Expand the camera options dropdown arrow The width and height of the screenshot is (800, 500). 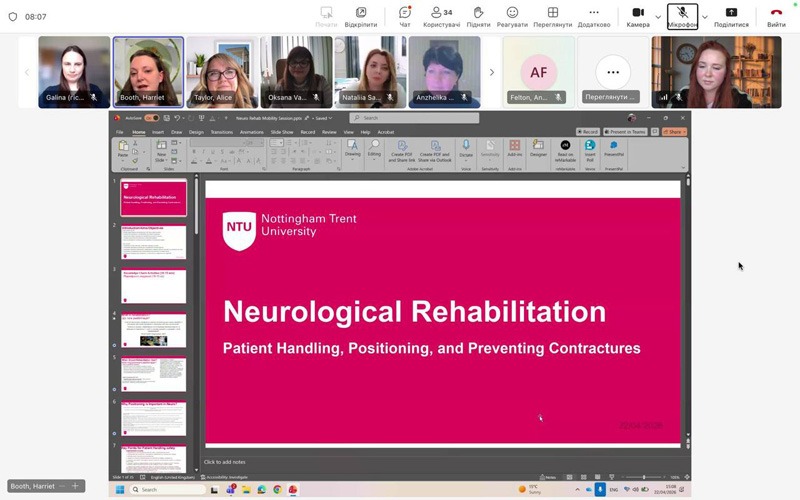pos(658,16)
